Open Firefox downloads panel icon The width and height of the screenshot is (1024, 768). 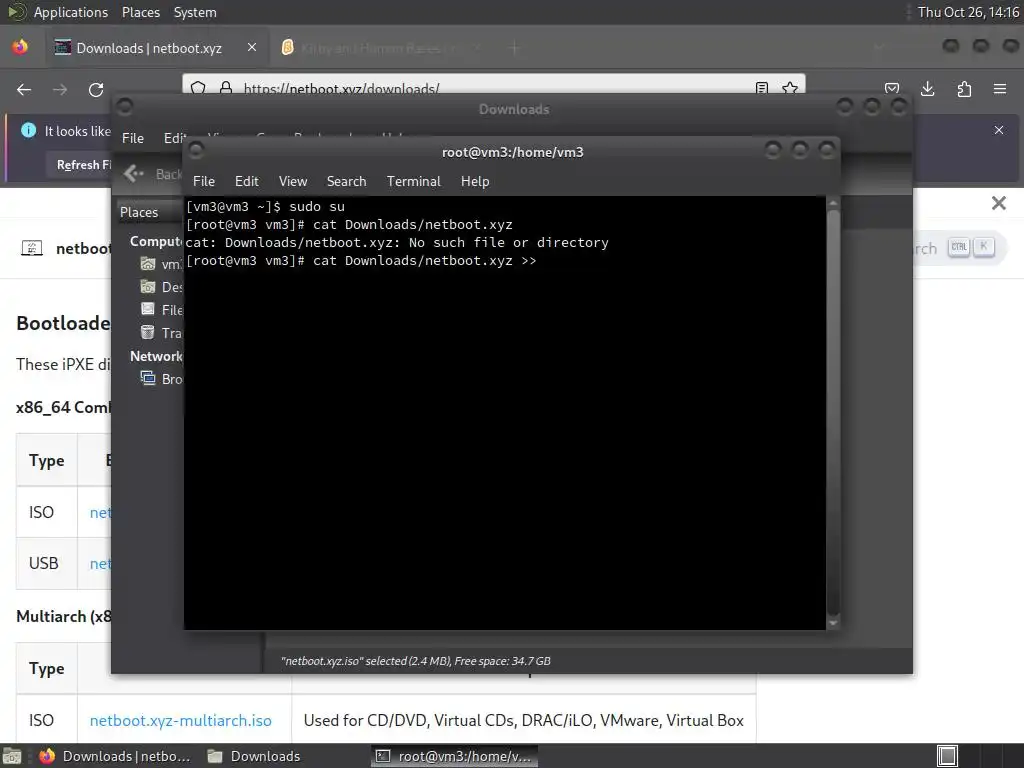tap(927, 89)
